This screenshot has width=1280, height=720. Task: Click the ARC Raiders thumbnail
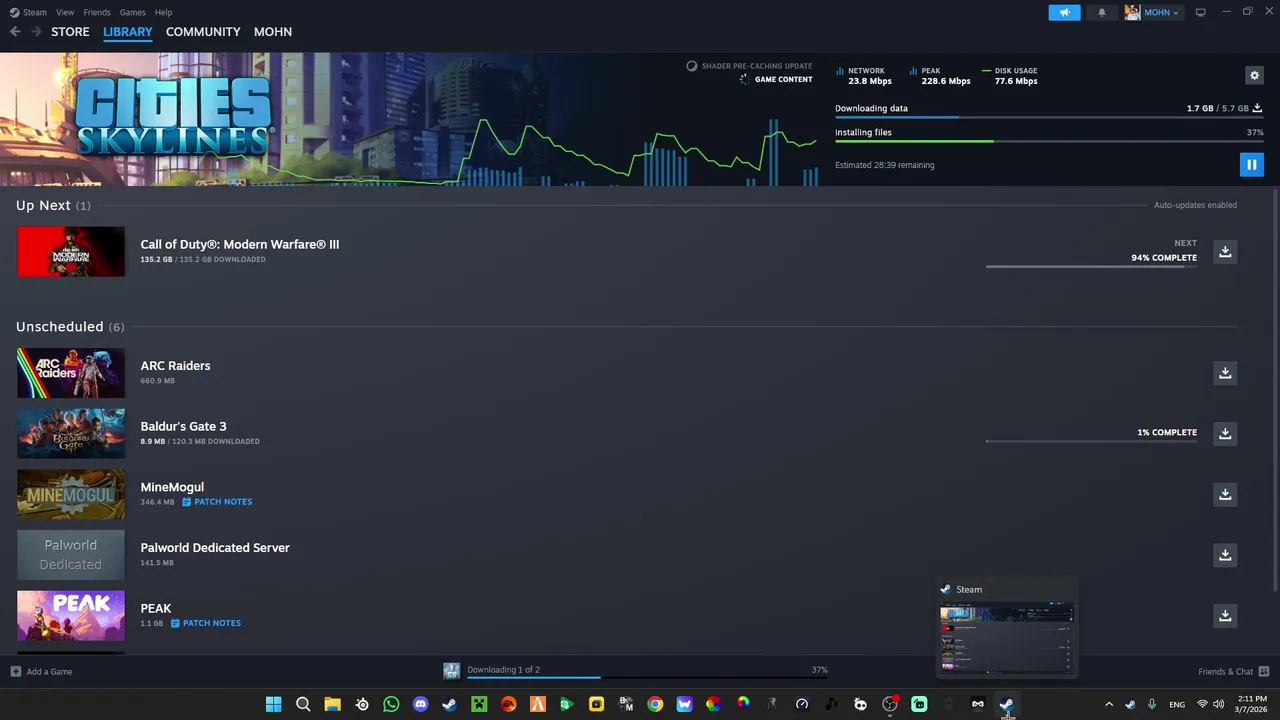[x=71, y=373]
